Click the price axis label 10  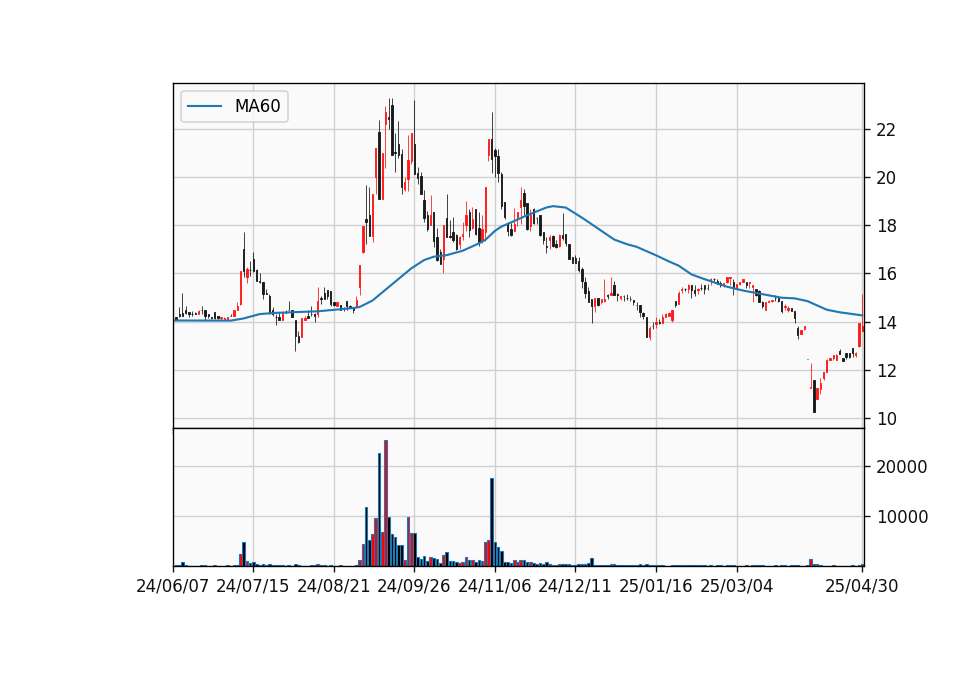[886, 419]
